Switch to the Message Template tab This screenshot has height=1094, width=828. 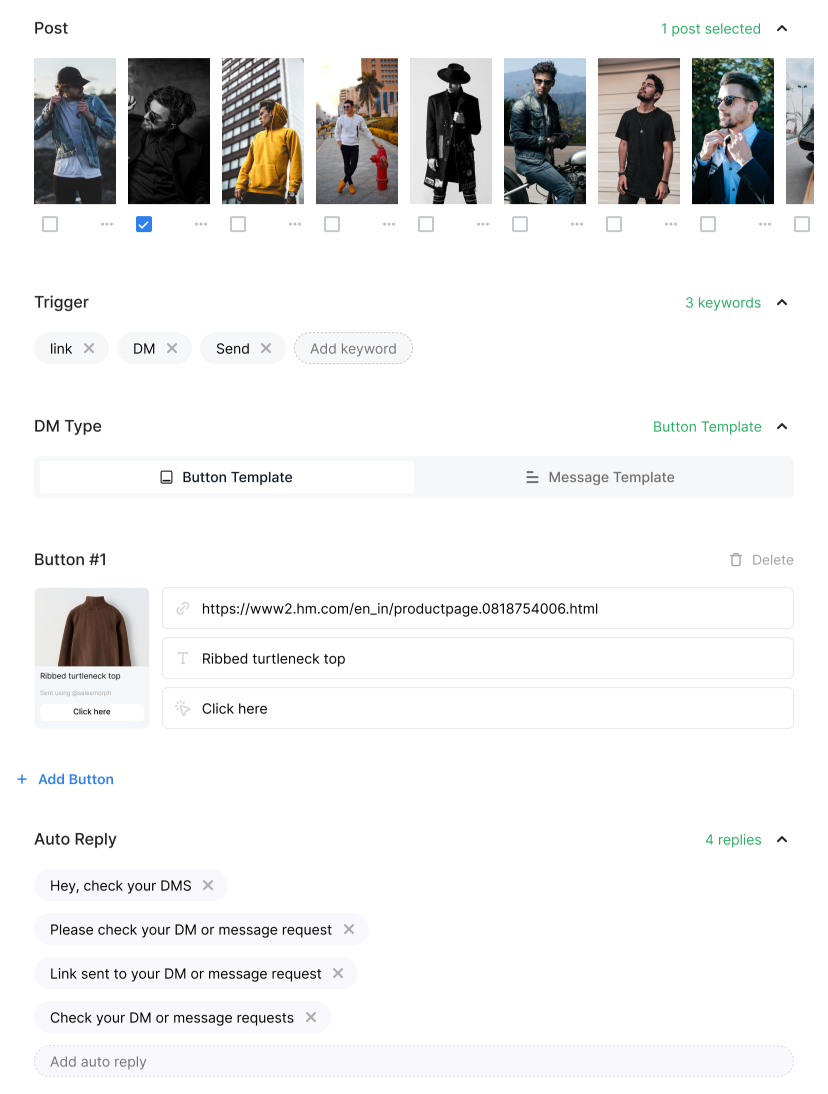pos(600,477)
